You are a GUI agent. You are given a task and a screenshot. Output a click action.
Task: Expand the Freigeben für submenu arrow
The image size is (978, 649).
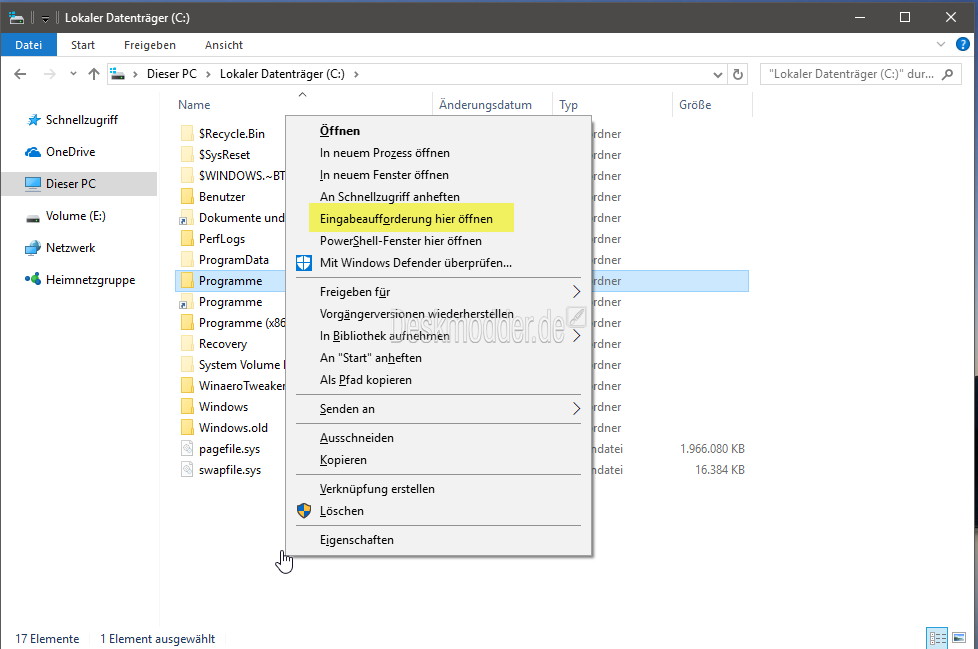(x=576, y=292)
